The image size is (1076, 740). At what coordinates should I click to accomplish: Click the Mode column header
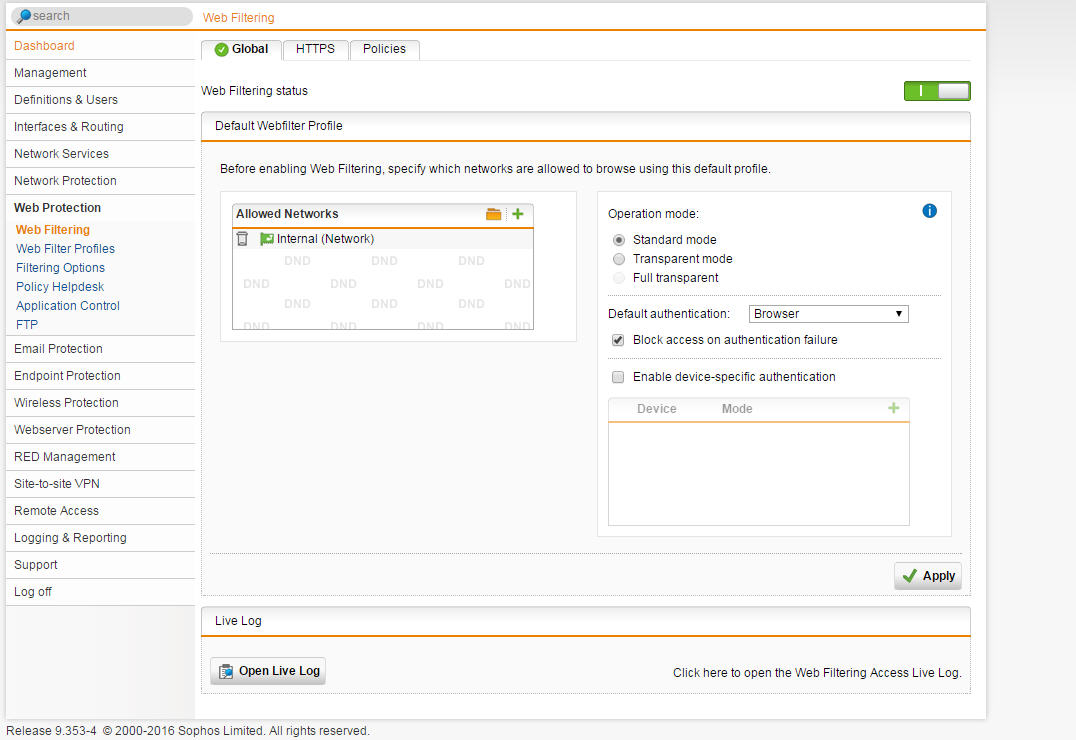tap(737, 409)
